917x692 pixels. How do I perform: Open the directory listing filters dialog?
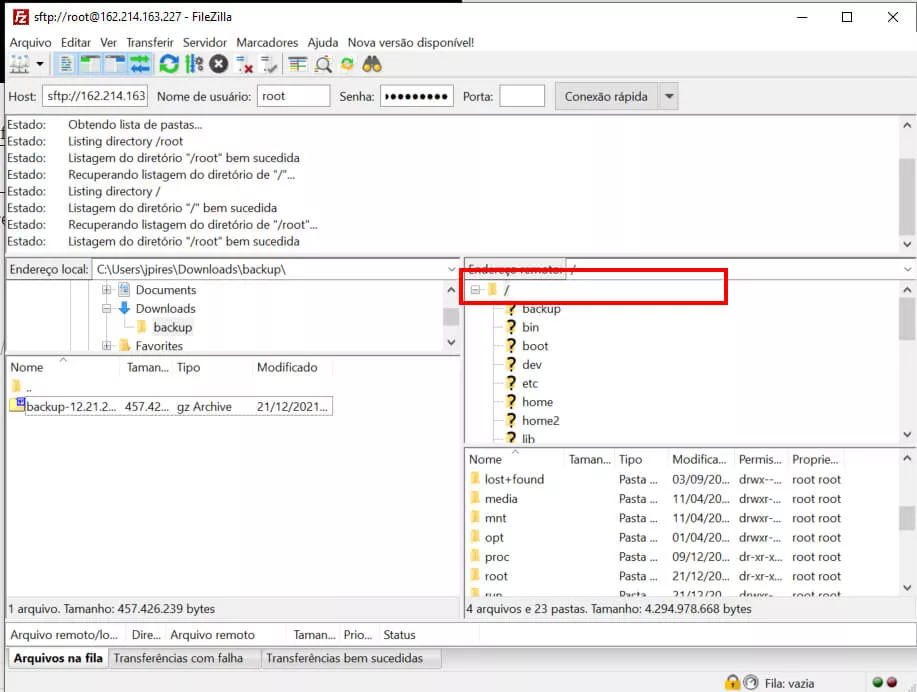(x=298, y=64)
